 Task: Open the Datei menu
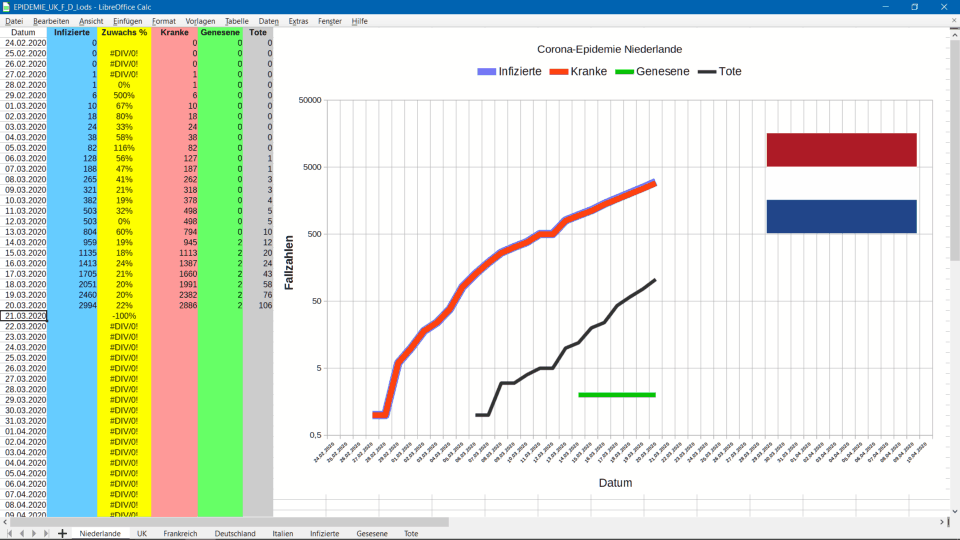click(14, 21)
